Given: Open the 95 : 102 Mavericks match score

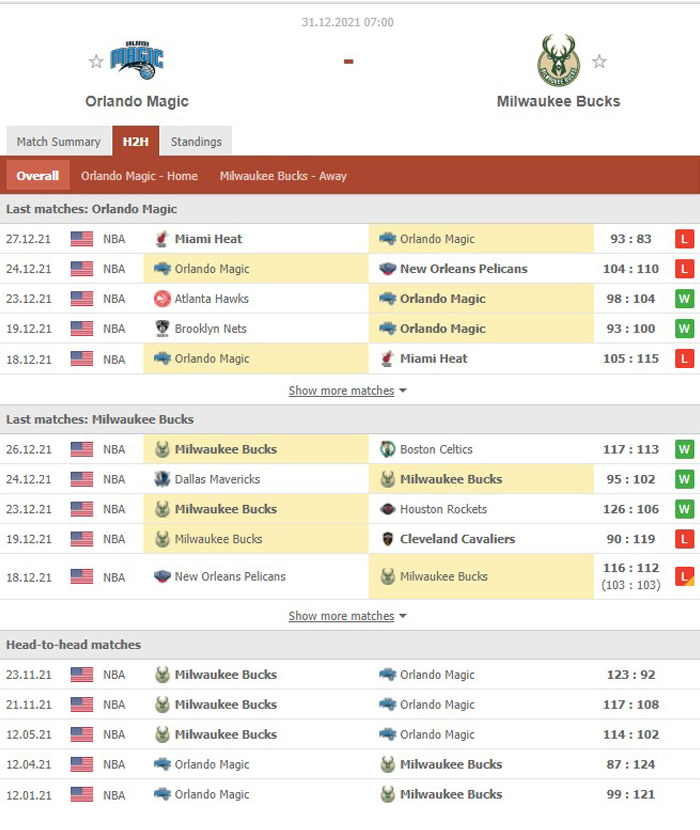Looking at the screenshot, I should (631, 479).
